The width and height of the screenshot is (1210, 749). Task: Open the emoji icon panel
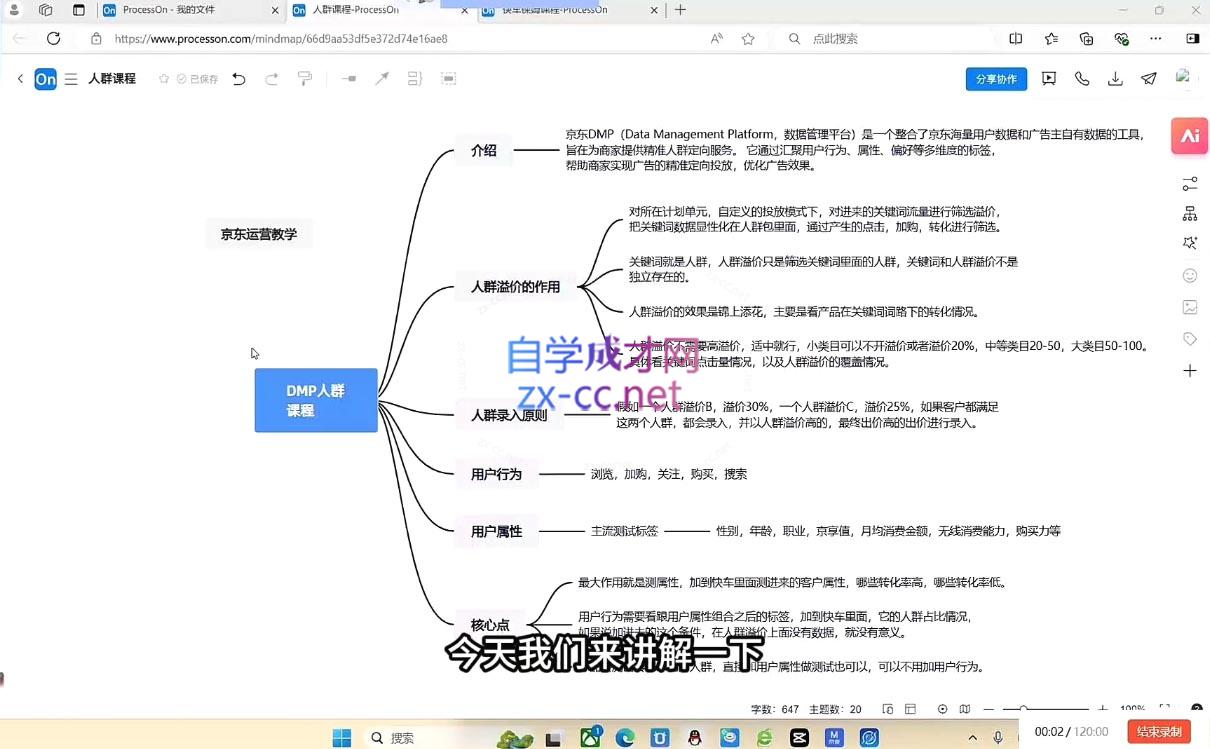click(1190, 275)
